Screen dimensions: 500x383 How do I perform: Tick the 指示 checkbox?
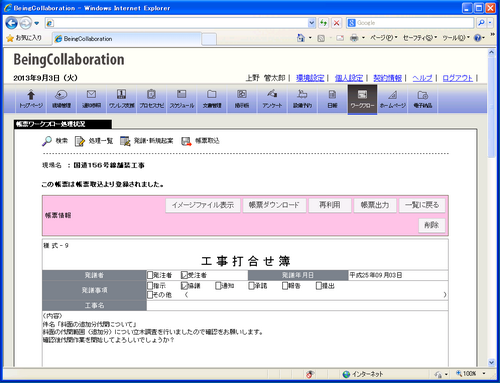(x=150, y=286)
